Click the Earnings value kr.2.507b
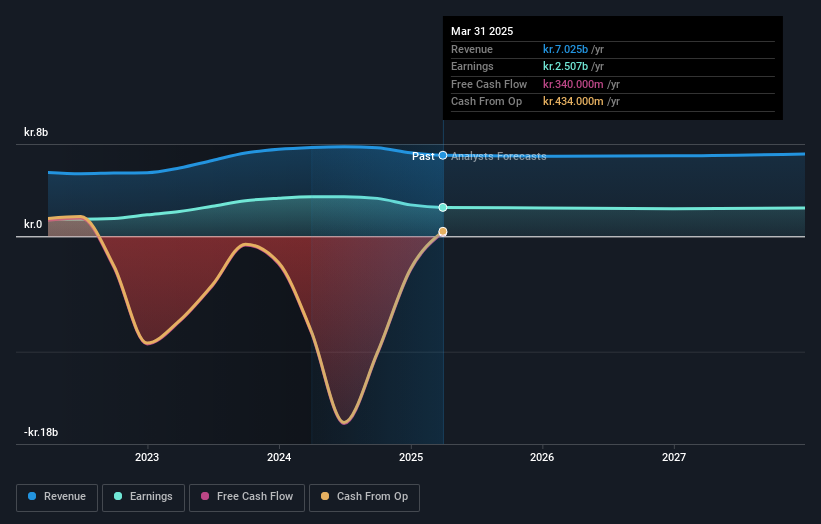The image size is (821, 524). coord(565,66)
